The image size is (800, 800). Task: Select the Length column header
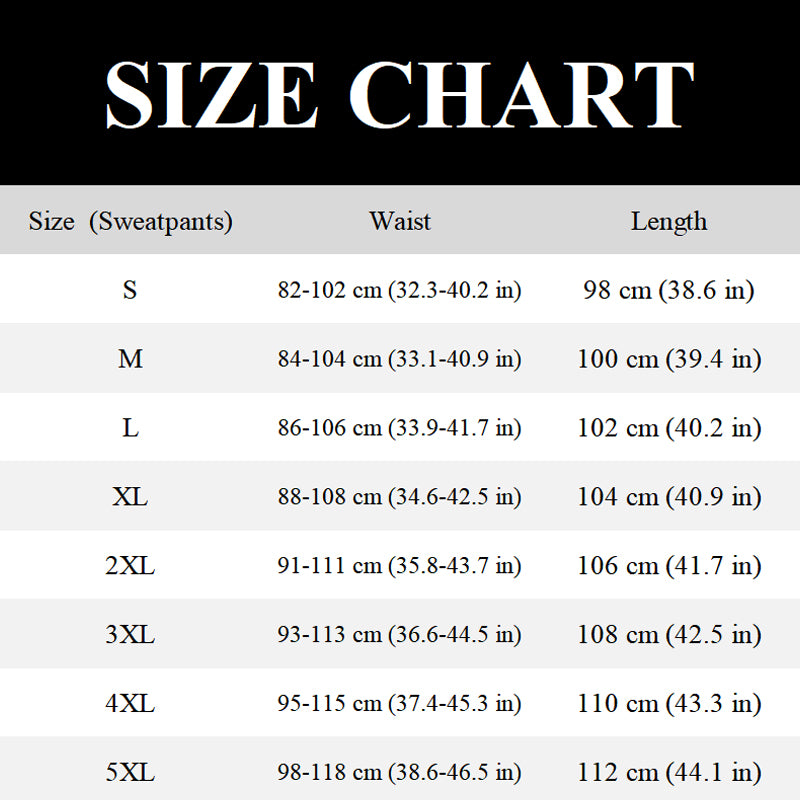click(x=668, y=221)
